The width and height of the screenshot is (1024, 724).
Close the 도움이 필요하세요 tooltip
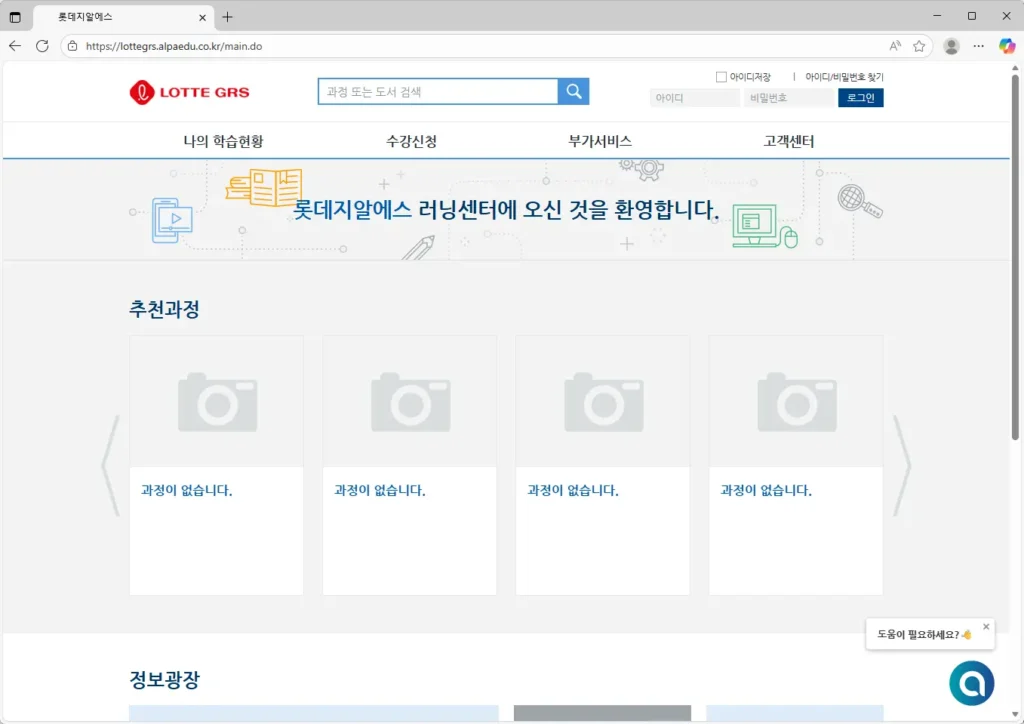[986, 626]
